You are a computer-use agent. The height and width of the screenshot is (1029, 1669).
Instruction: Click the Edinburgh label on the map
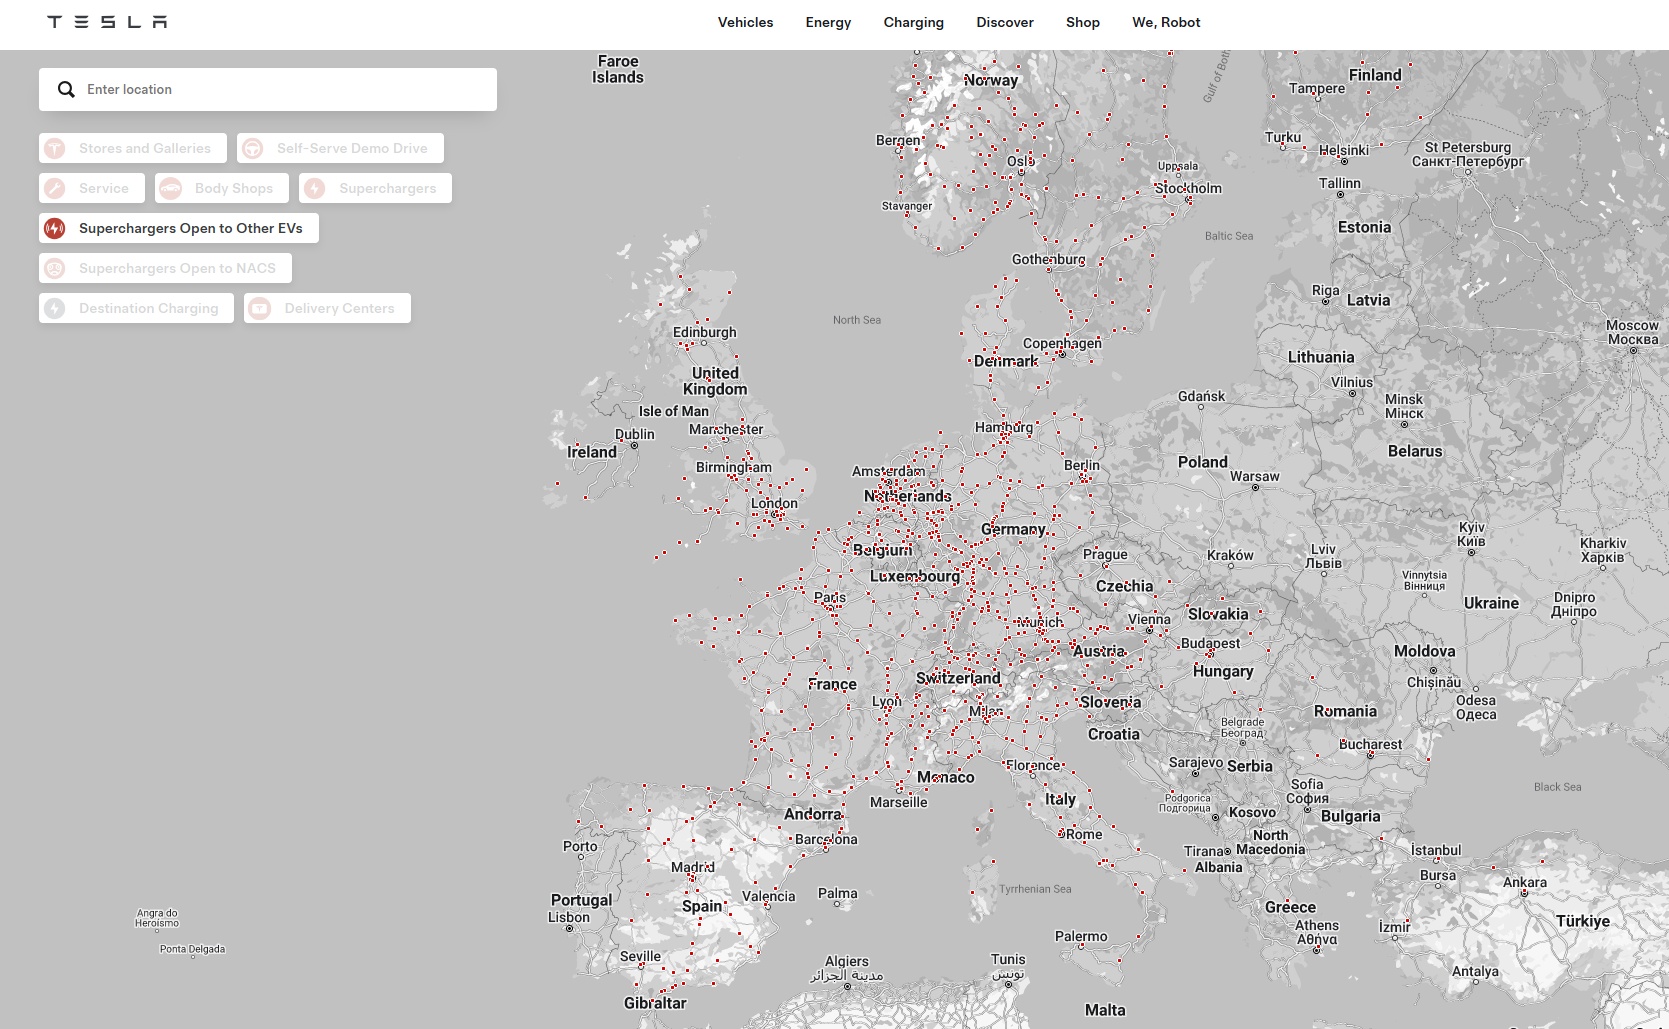[x=705, y=332]
